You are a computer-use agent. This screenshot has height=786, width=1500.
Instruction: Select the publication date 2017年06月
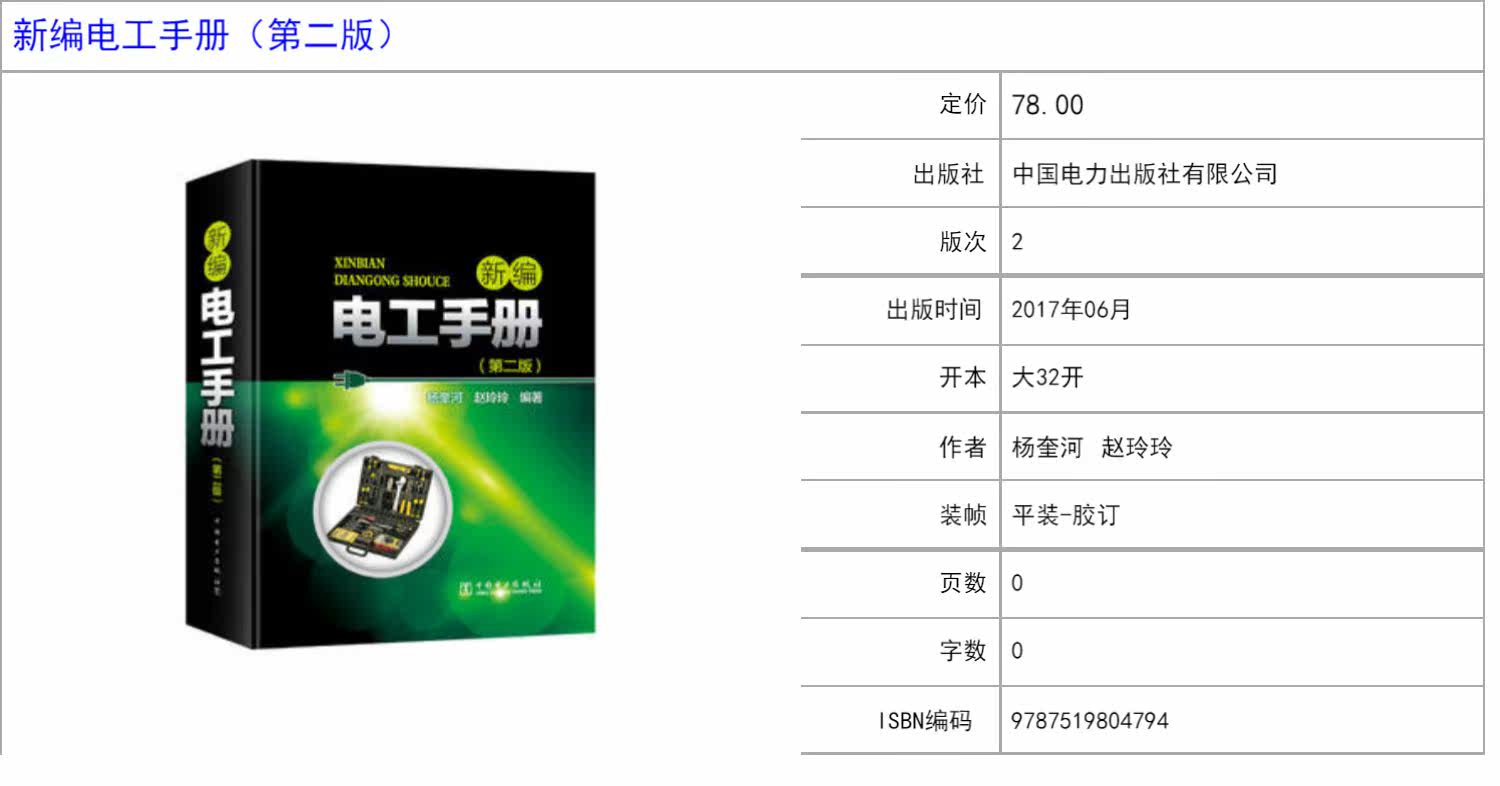point(1071,309)
